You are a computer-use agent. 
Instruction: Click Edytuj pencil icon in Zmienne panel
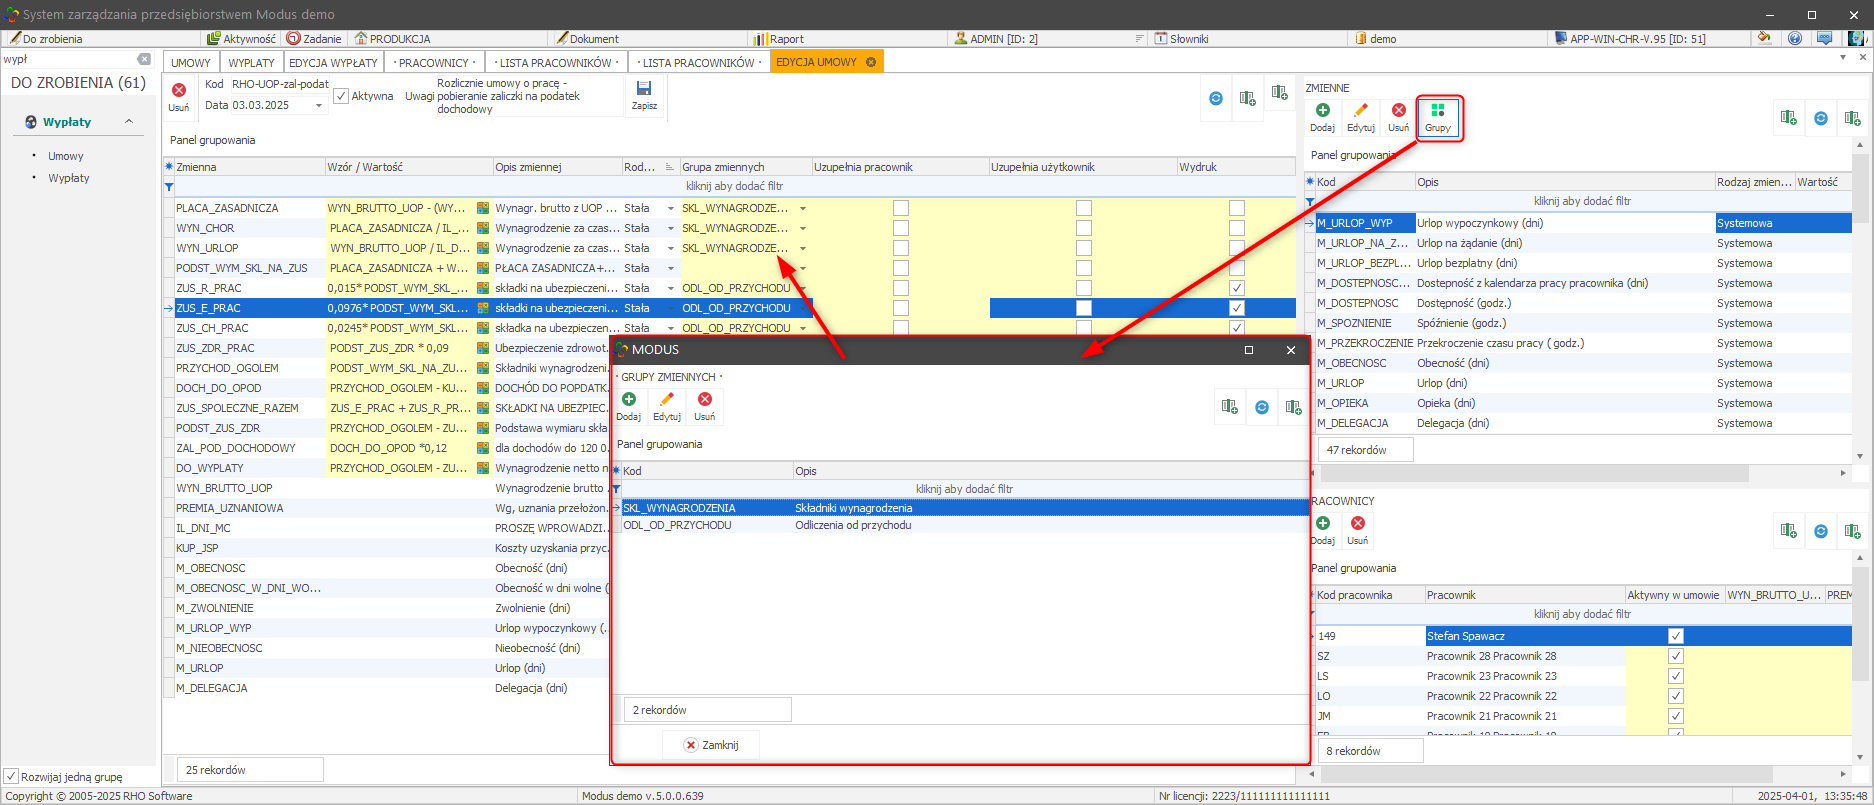[1360, 116]
